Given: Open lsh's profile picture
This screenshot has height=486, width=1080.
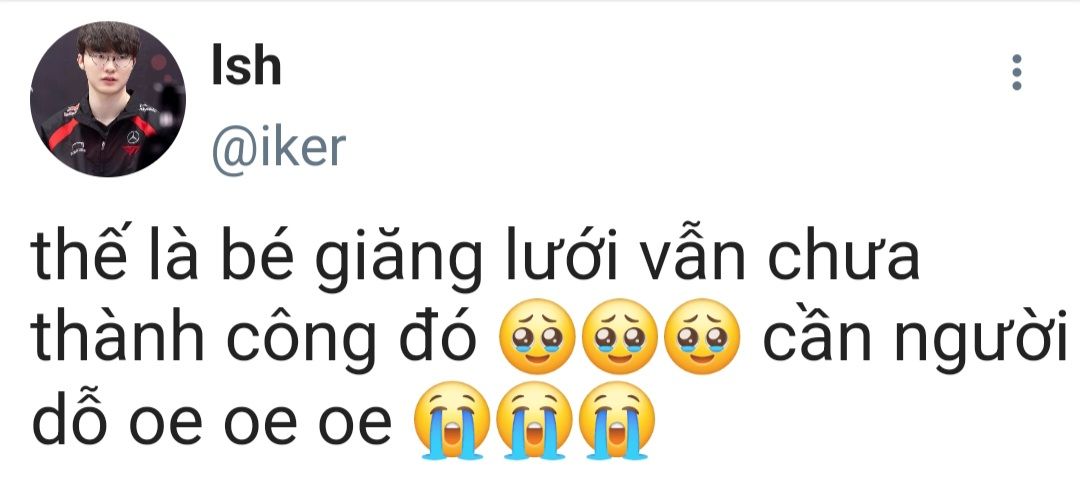Looking at the screenshot, I should [x=107, y=99].
